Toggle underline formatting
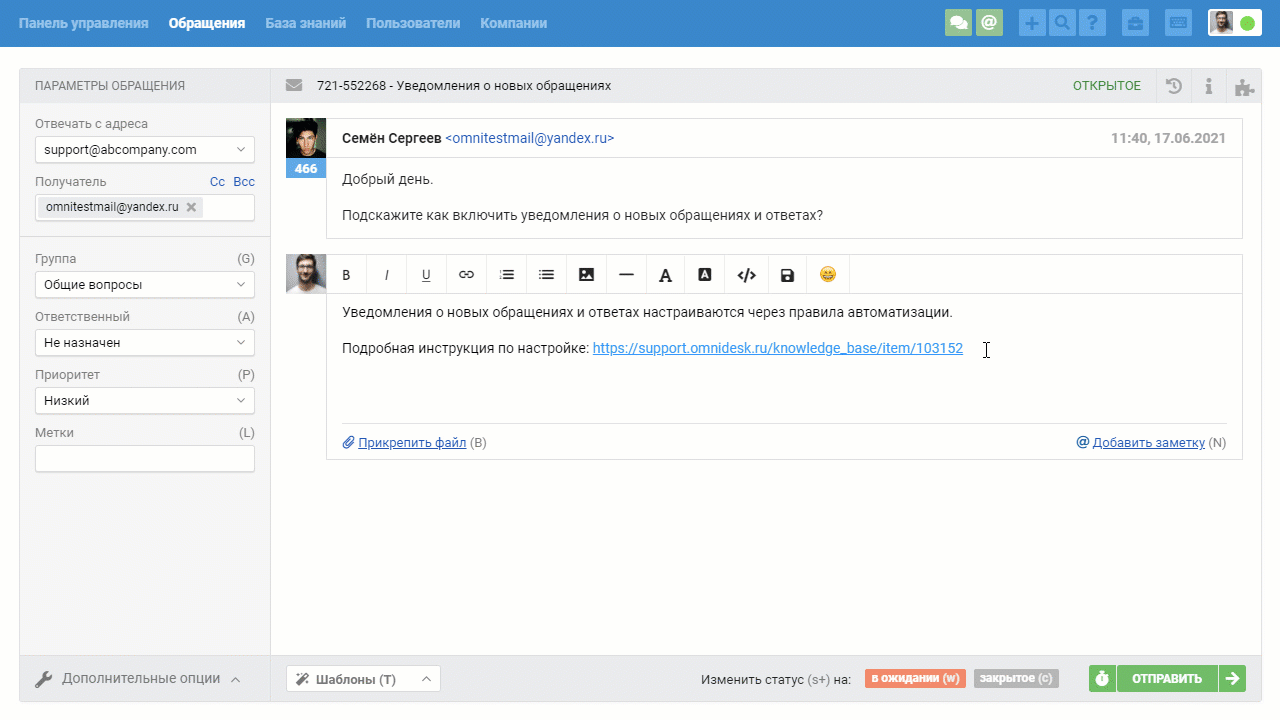1280x720 pixels. (x=426, y=274)
